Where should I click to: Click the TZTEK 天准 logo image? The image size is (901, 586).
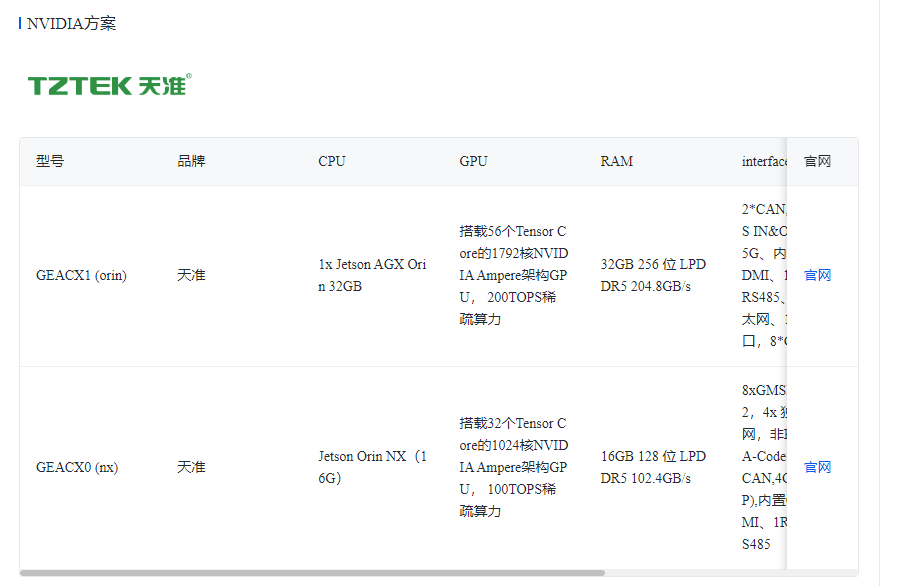point(110,86)
